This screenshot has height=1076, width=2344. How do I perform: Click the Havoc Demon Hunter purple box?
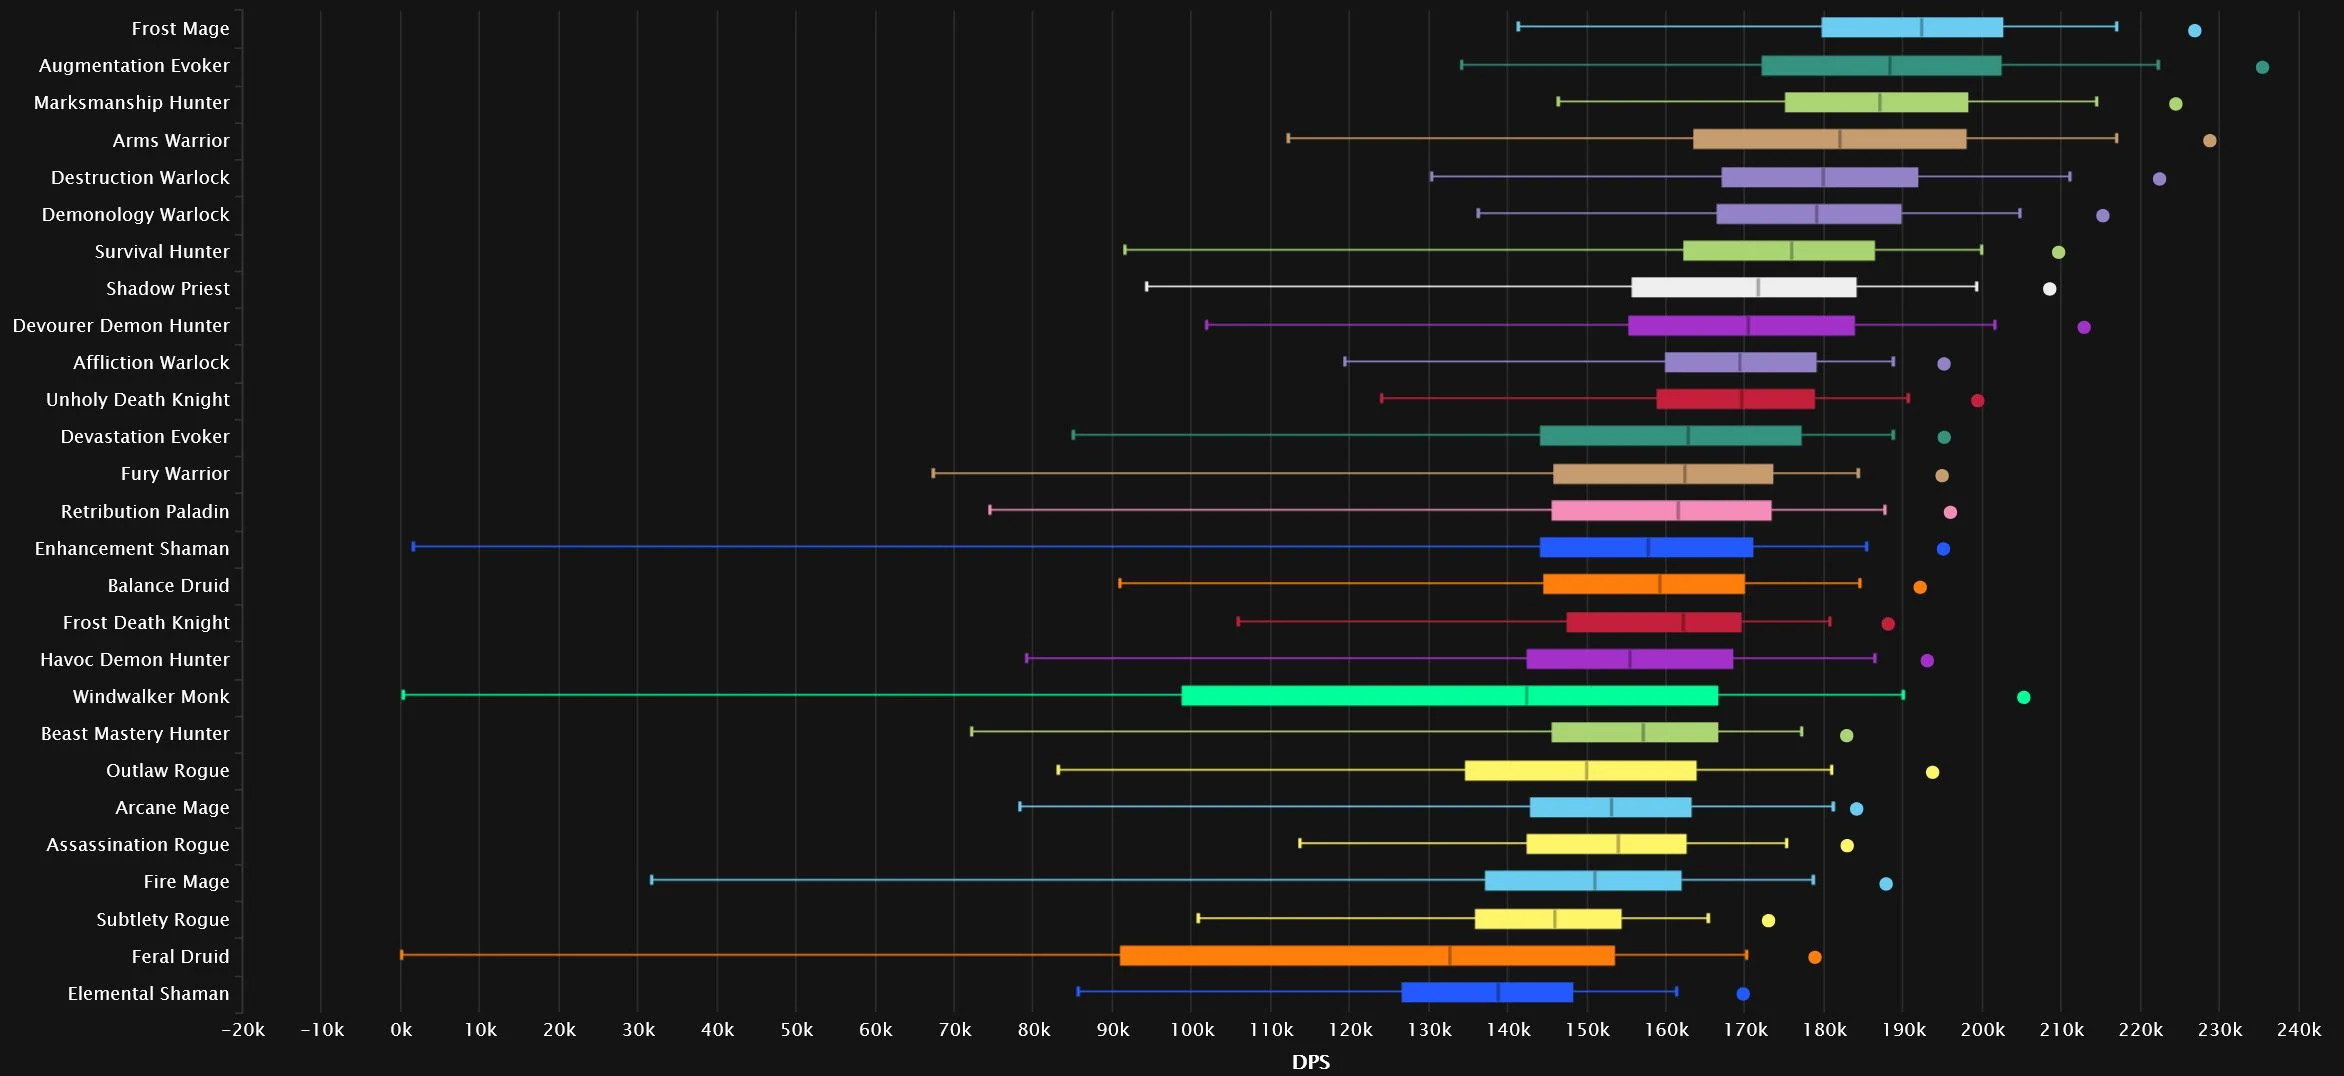click(1629, 658)
